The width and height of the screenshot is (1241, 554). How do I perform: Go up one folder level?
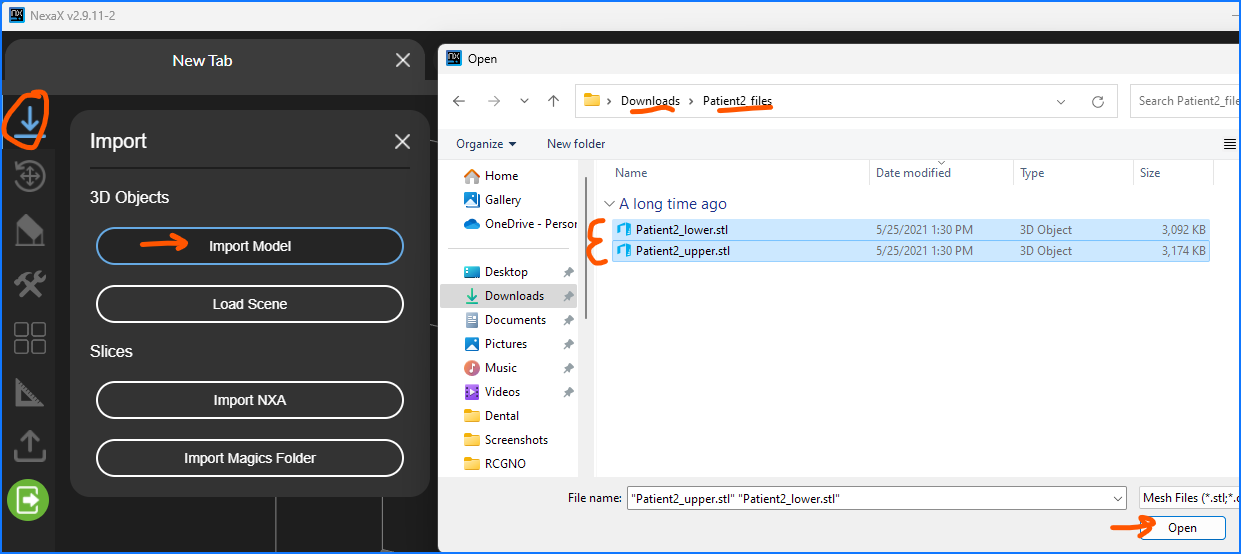click(x=553, y=101)
